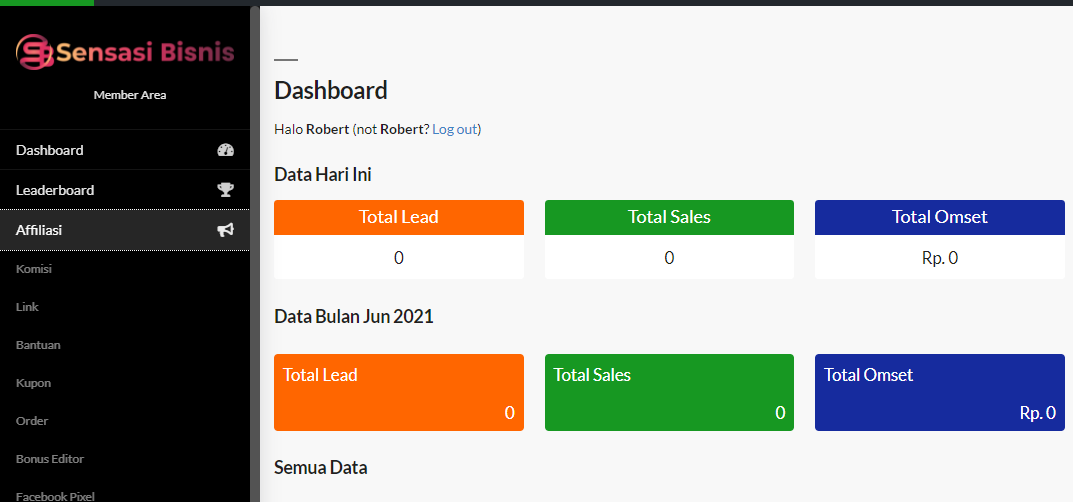Viewport: 1073px width, 502px height.
Task: Click the Affiliasi megaphone icon
Action: 225,230
